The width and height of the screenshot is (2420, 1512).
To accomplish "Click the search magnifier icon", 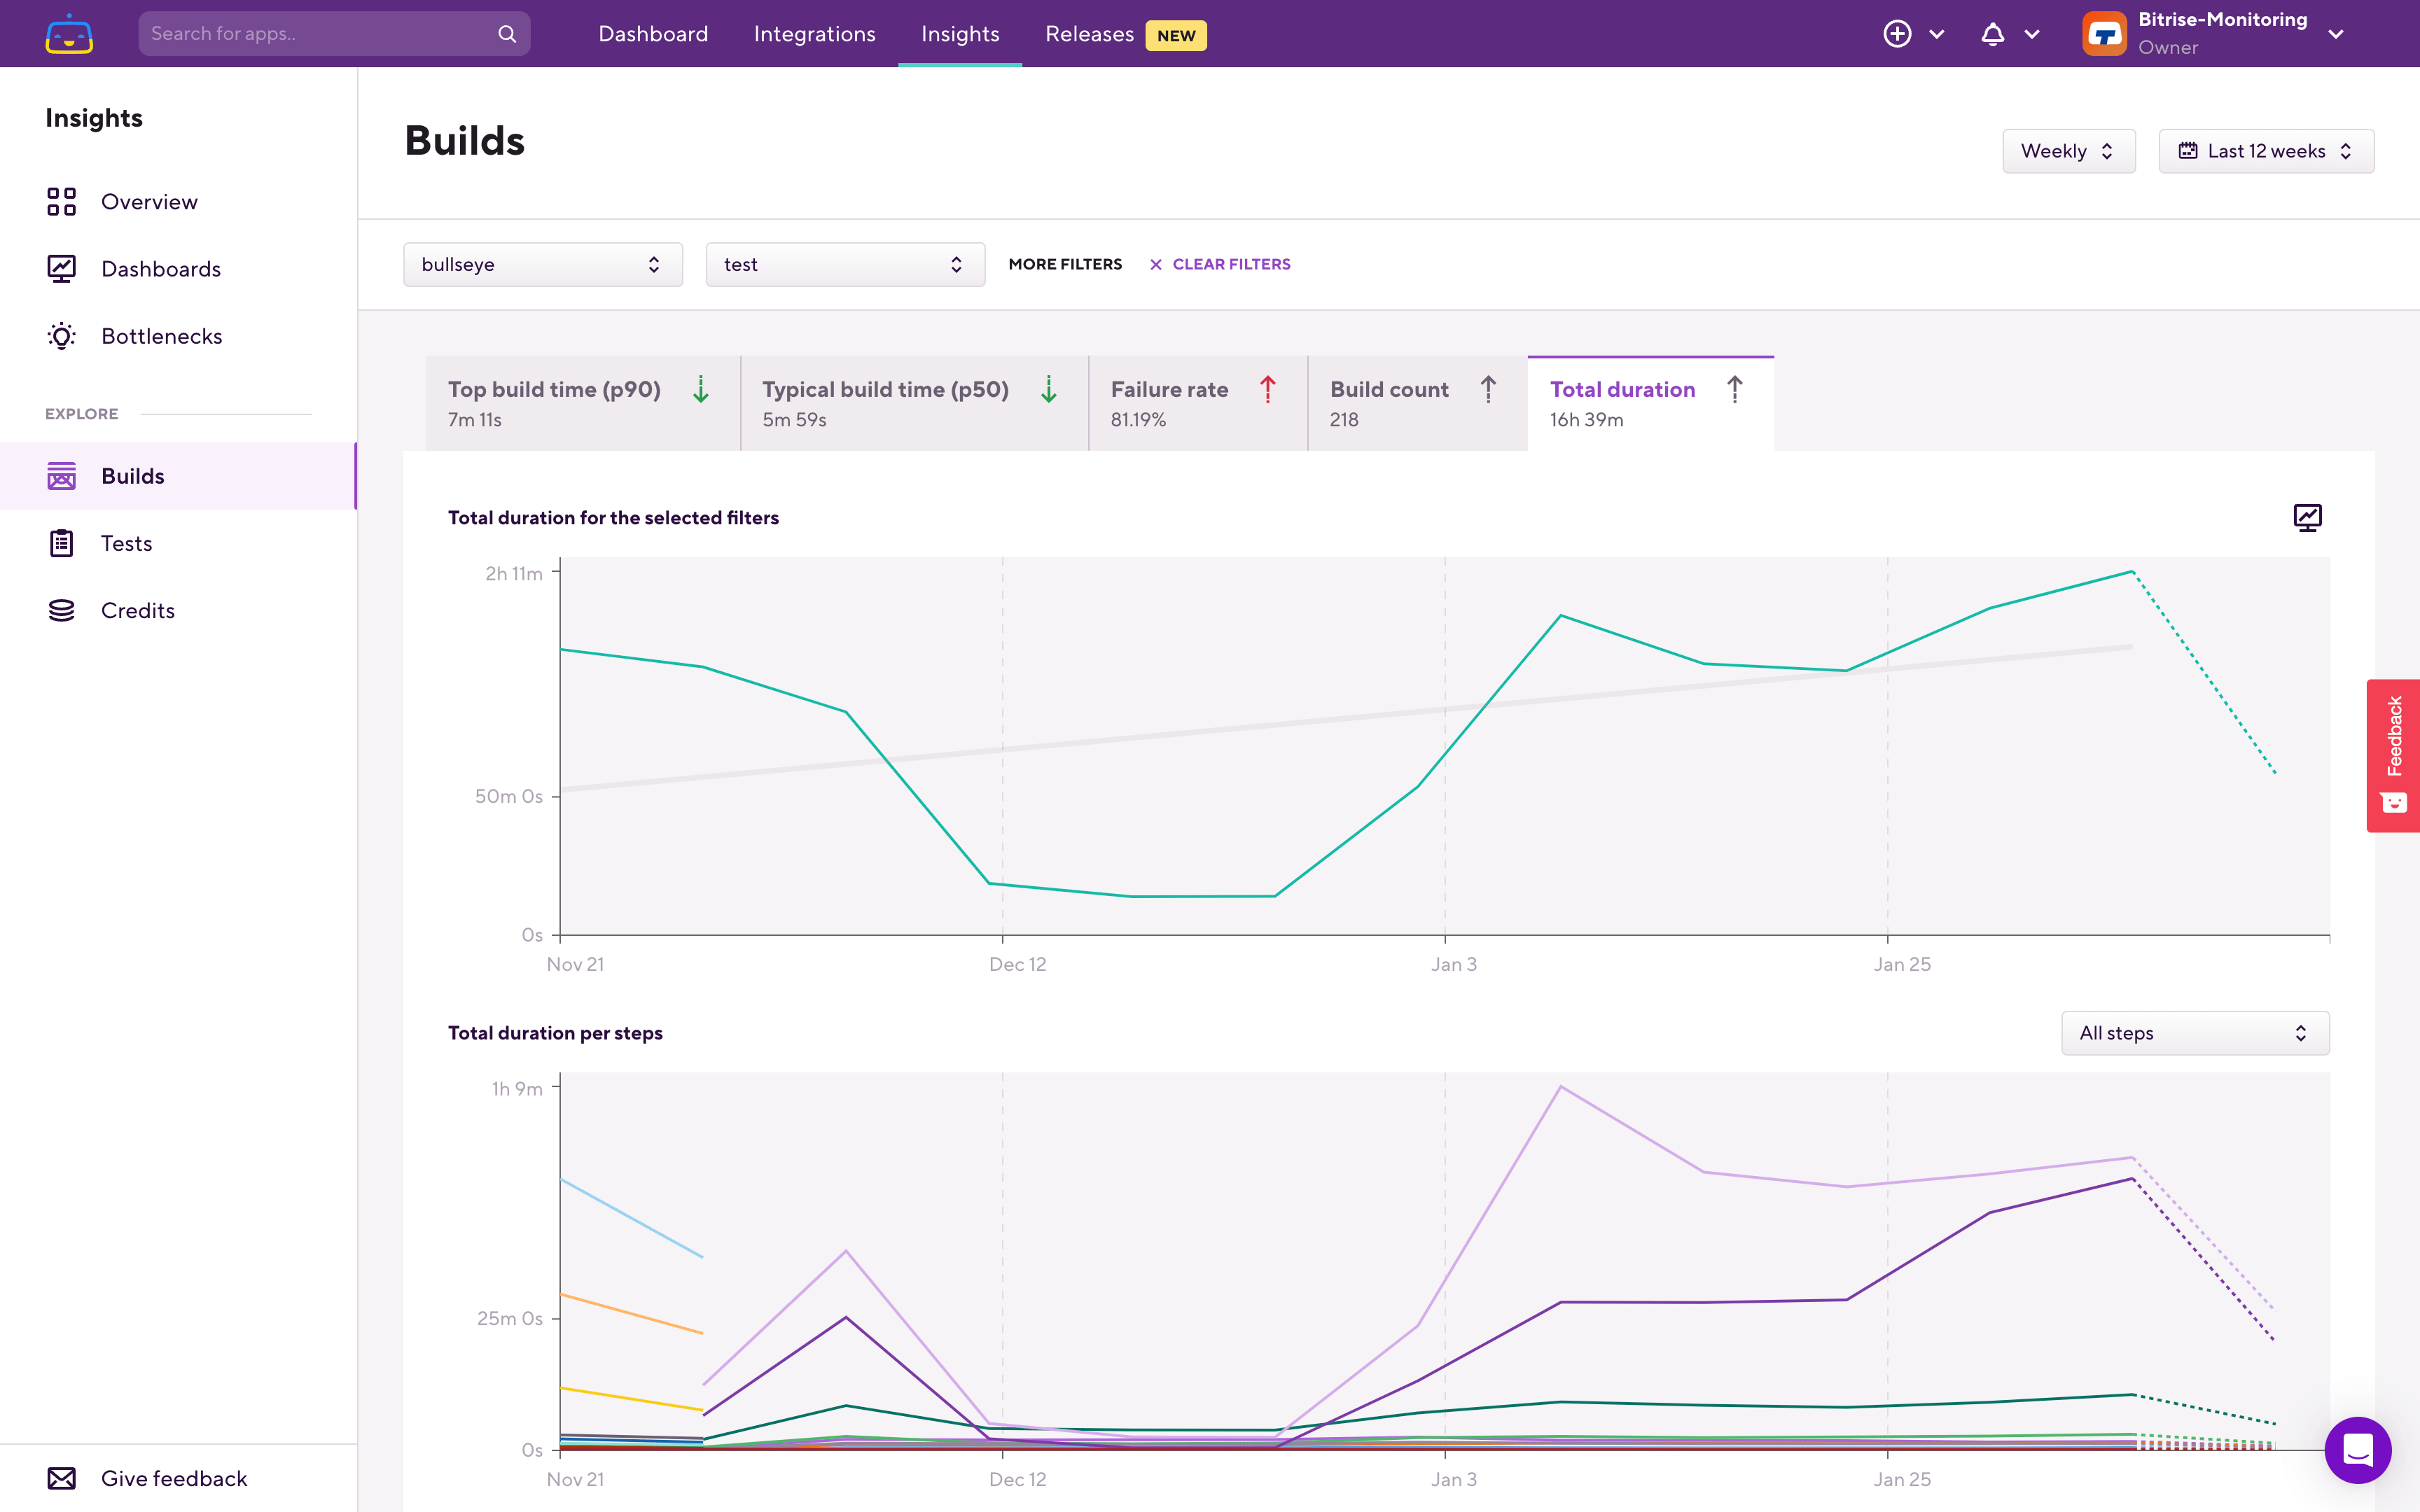I will coord(507,34).
